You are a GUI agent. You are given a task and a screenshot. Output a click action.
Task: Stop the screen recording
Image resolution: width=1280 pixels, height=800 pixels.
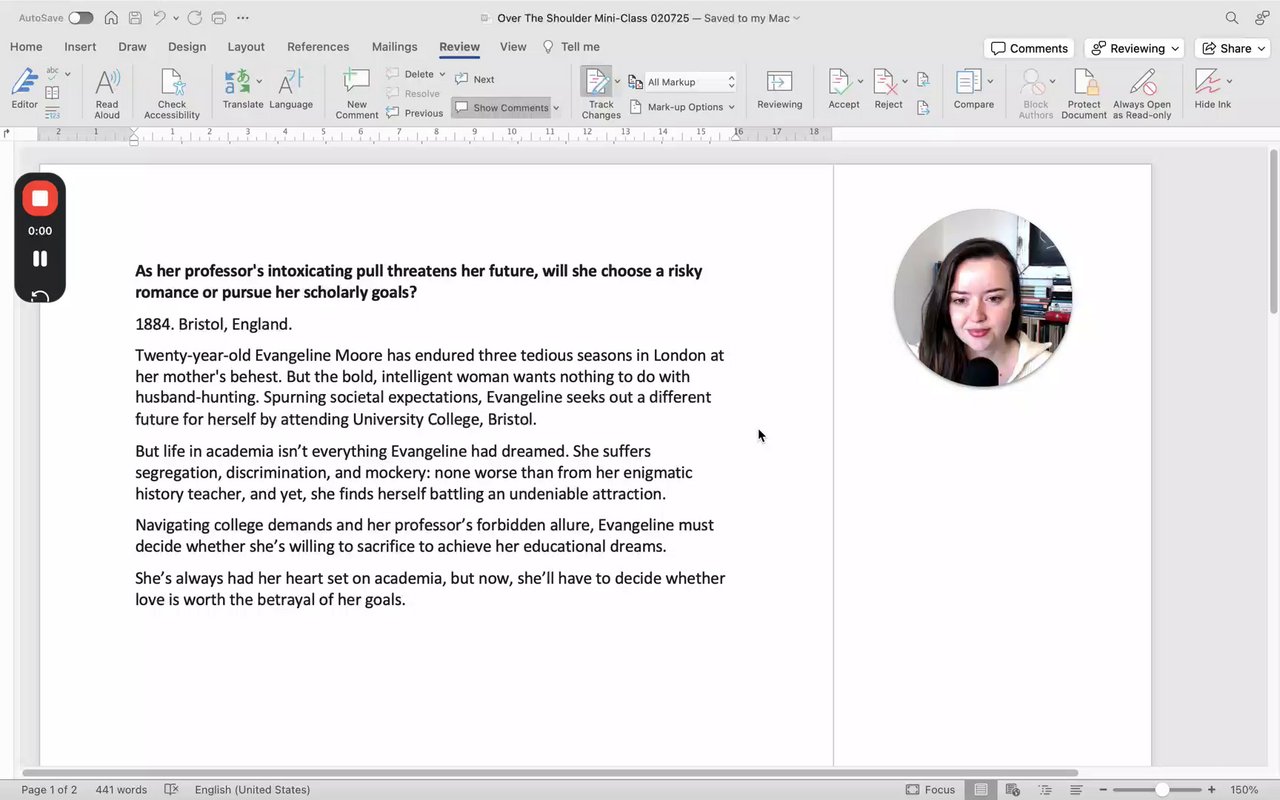(40, 199)
